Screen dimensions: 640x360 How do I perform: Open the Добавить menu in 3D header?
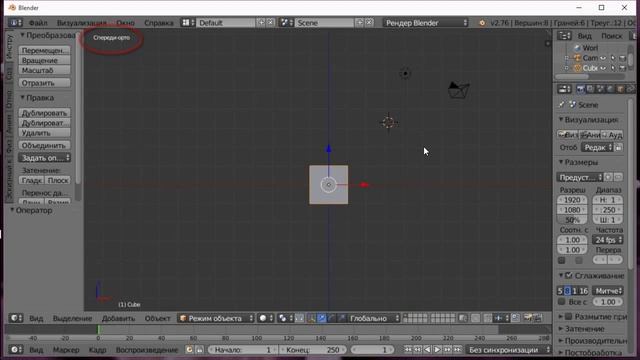click(x=118, y=318)
